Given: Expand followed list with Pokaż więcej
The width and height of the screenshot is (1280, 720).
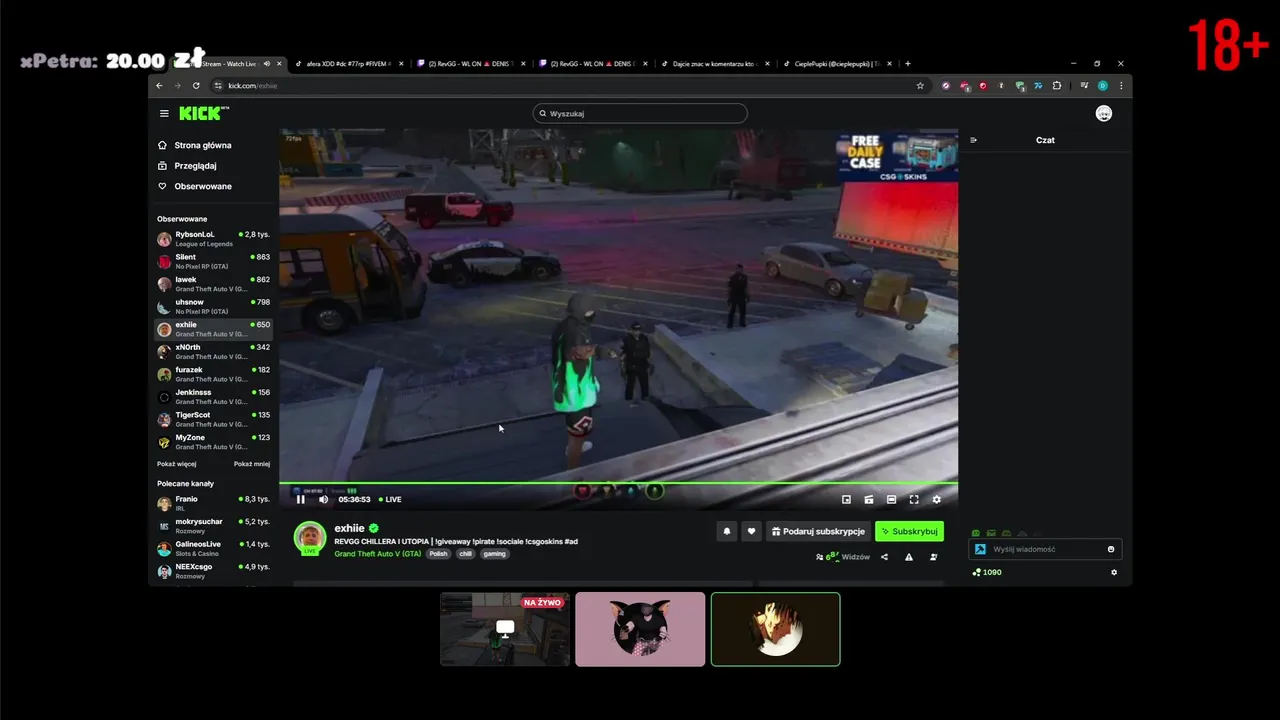Looking at the screenshot, I should (x=177, y=464).
